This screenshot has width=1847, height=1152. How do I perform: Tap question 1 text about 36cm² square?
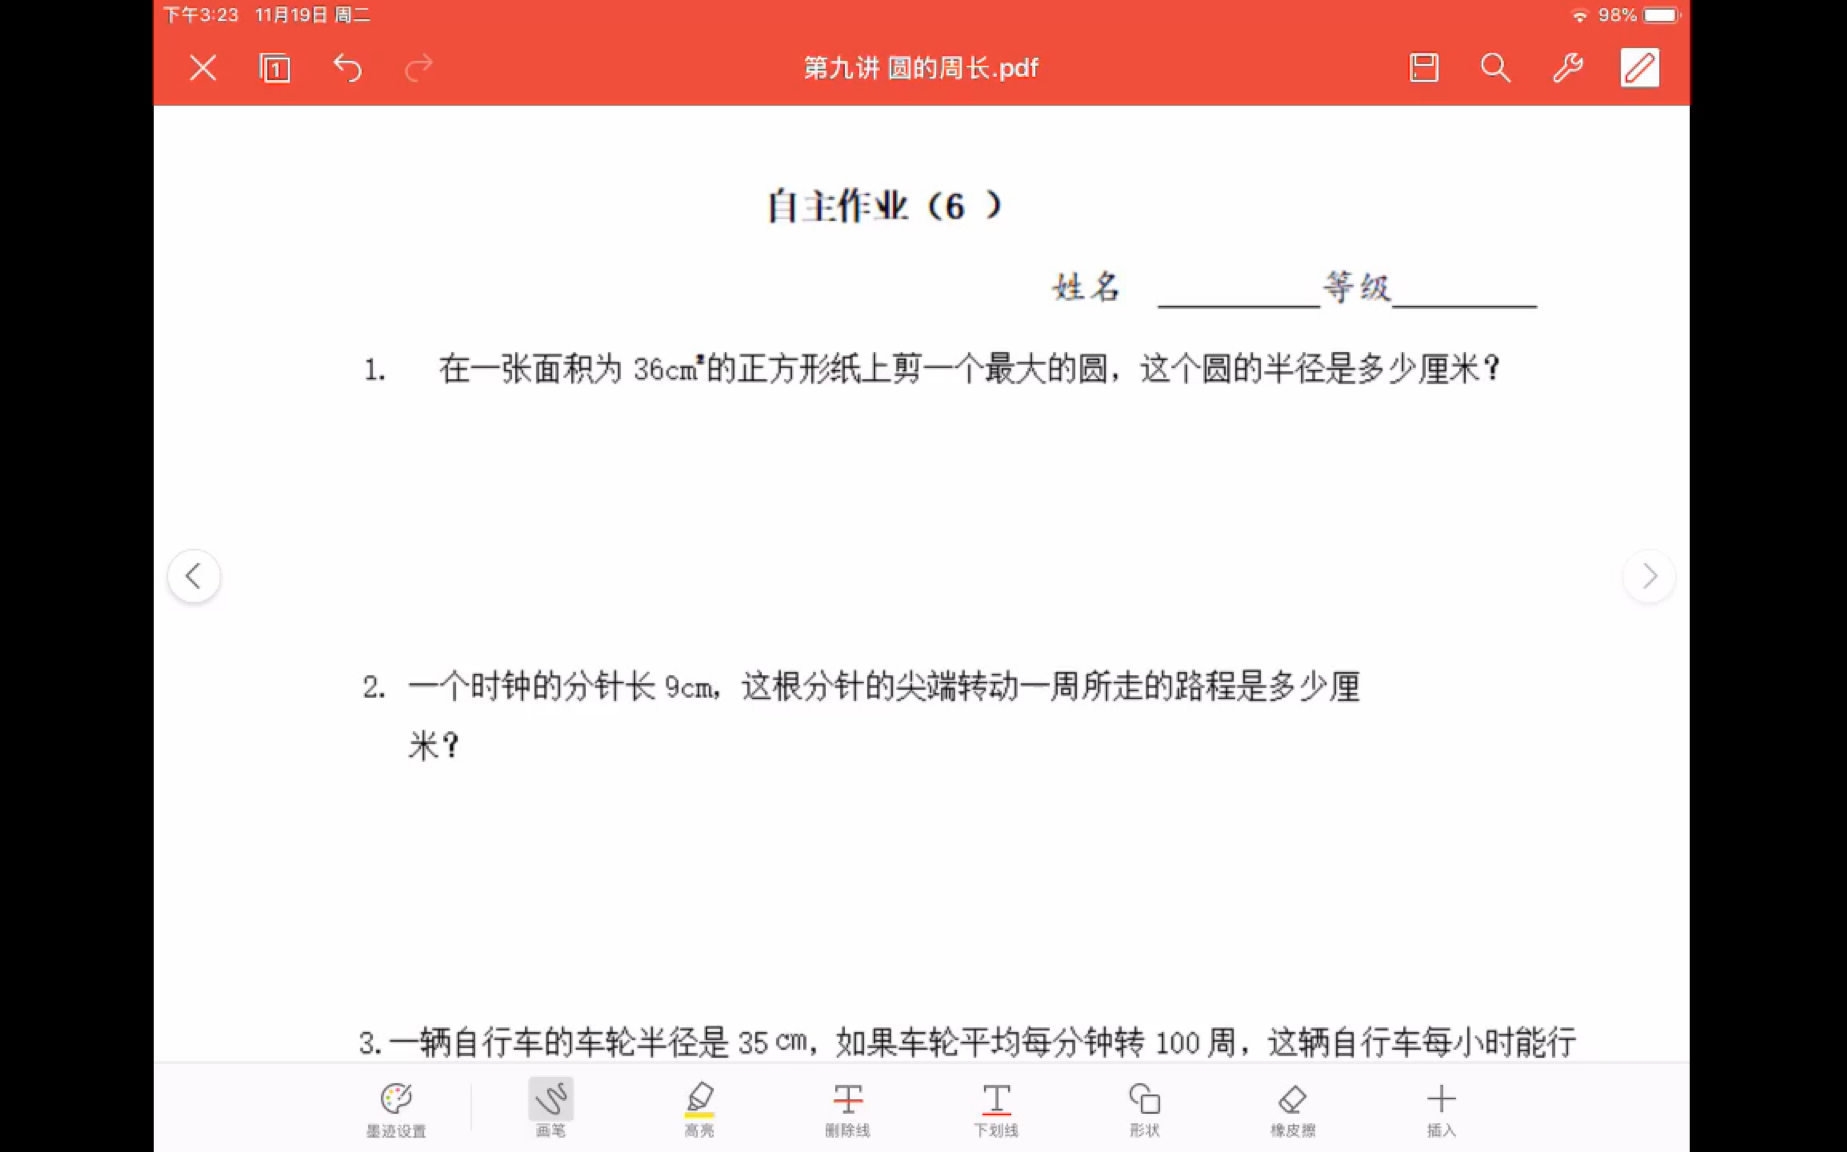tap(931, 369)
